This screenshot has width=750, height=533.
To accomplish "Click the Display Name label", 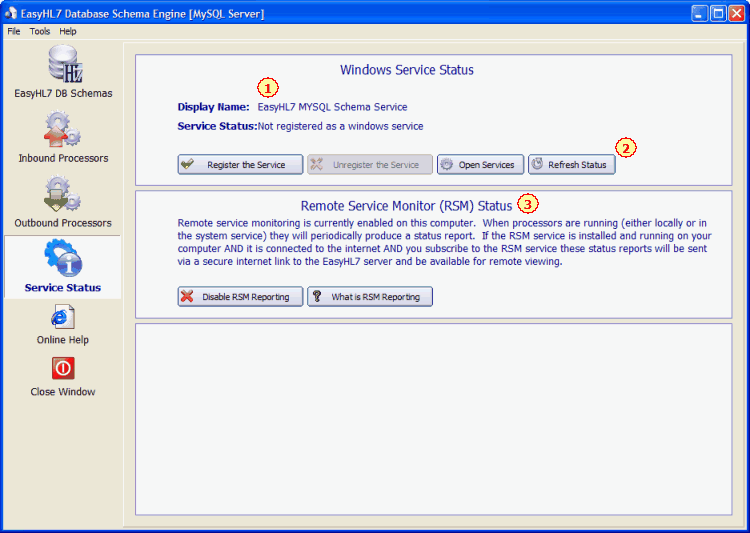I will (213, 107).
